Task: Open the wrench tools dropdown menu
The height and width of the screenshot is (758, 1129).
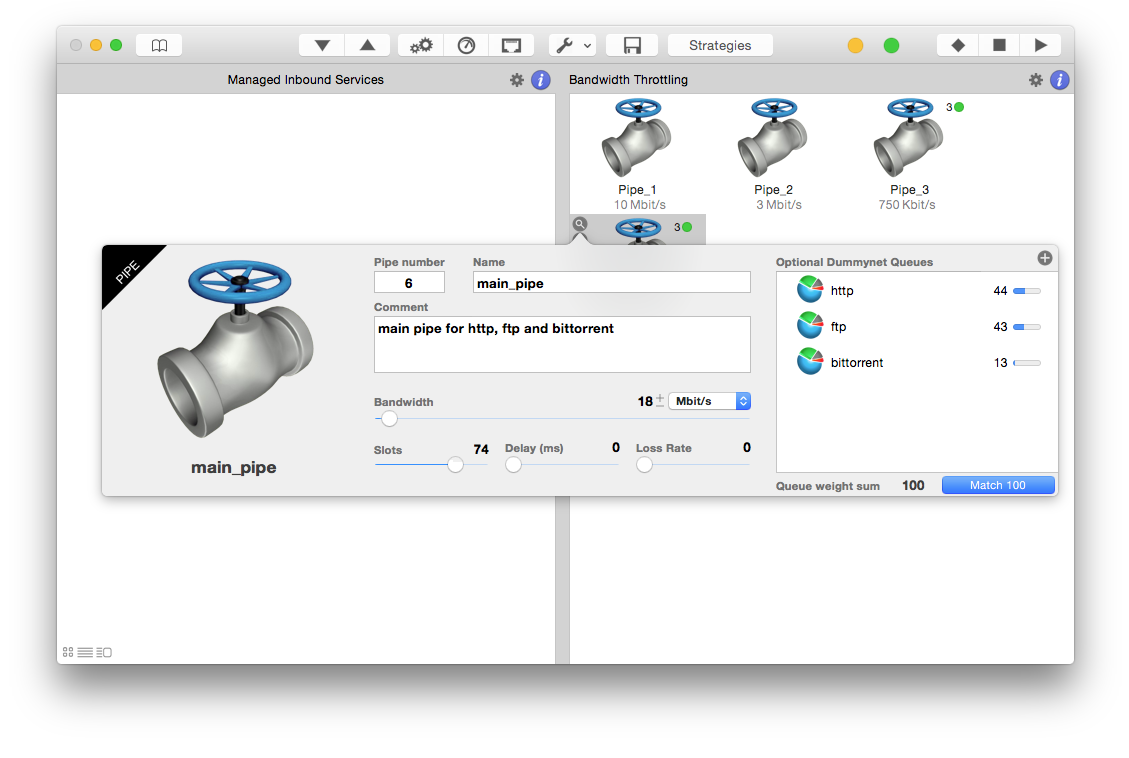Action: click(x=572, y=45)
